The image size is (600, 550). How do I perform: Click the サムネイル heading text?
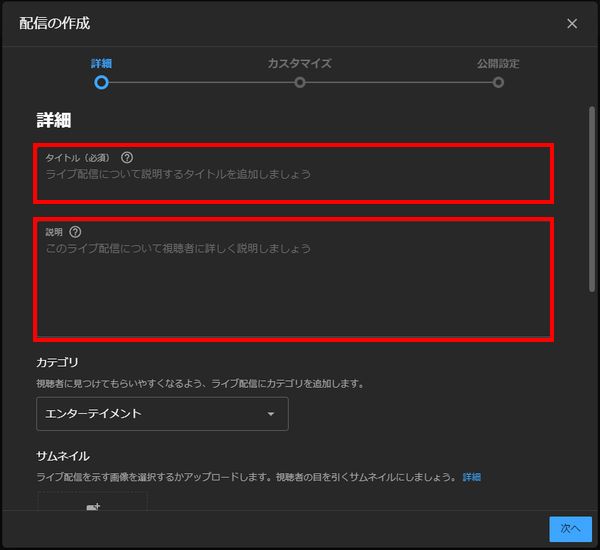(x=63, y=456)
